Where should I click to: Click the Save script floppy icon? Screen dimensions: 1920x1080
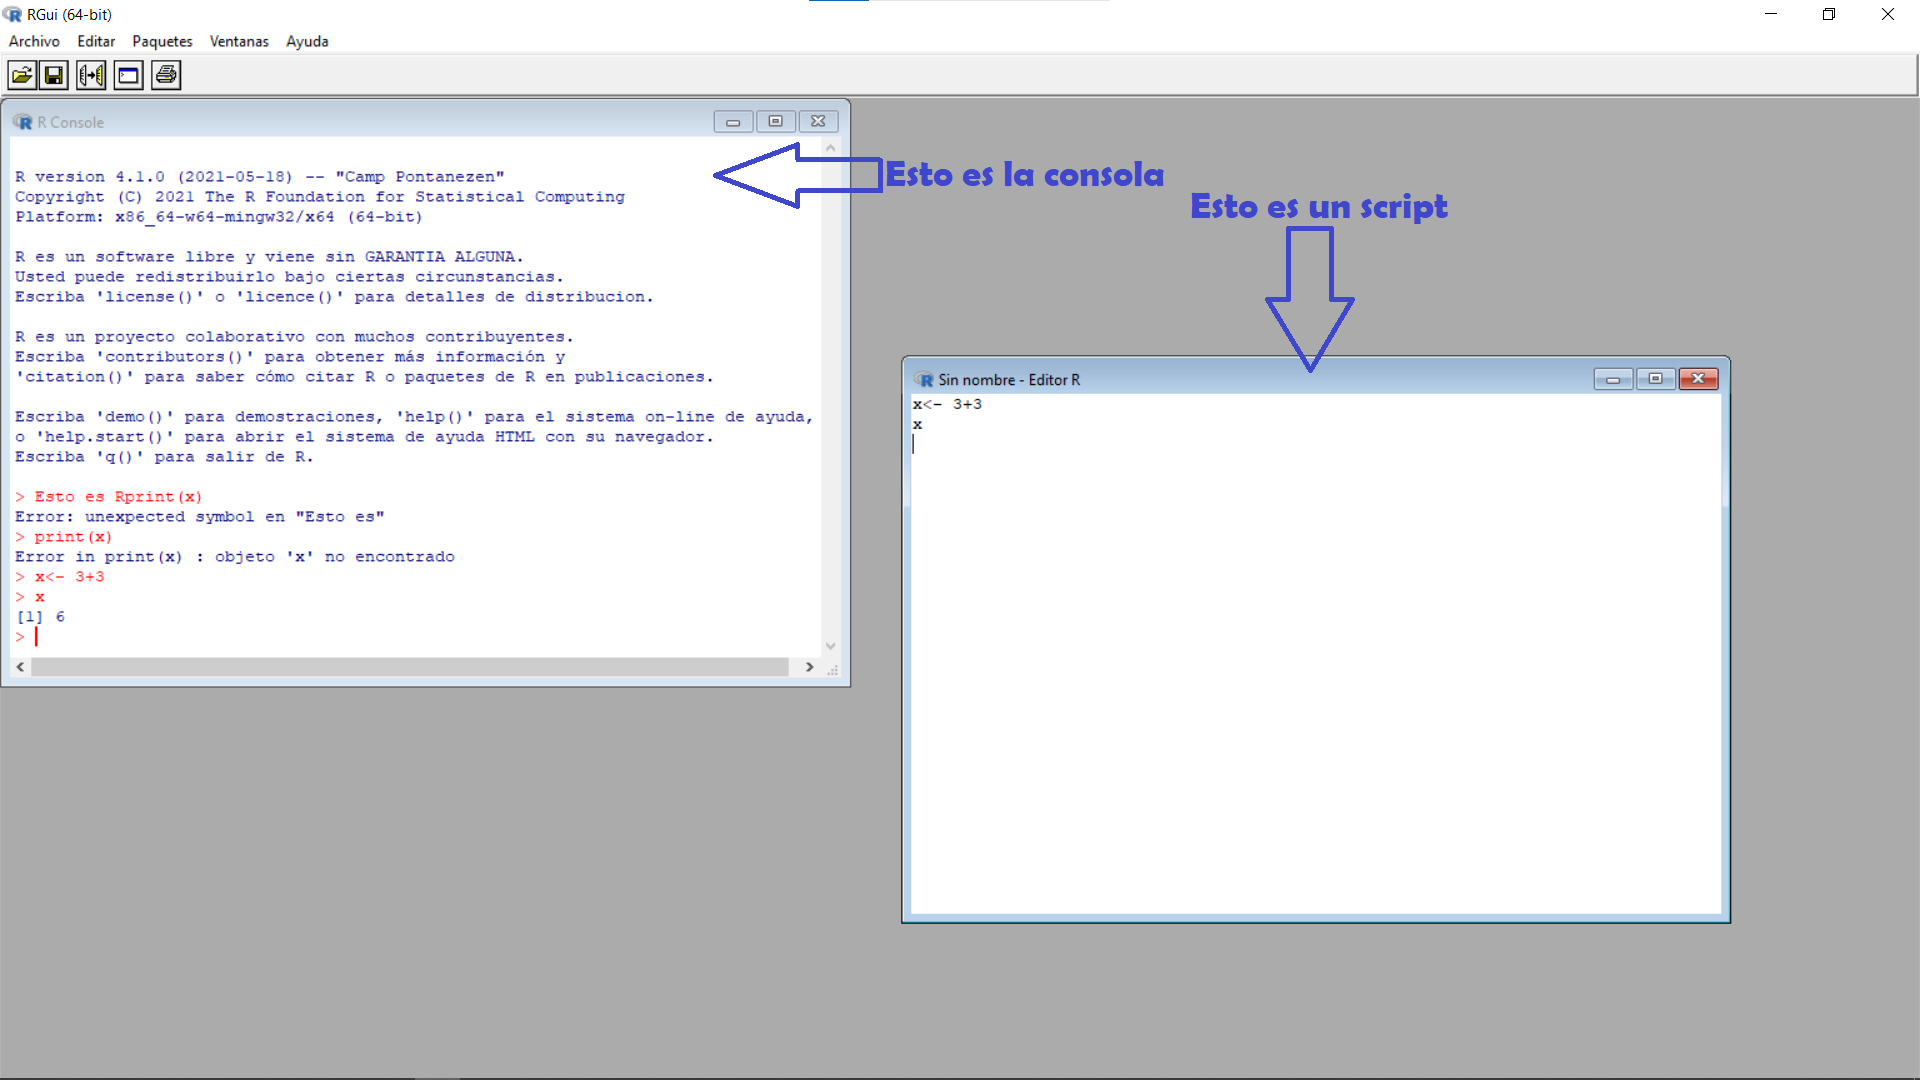click(x=54, y=75)
